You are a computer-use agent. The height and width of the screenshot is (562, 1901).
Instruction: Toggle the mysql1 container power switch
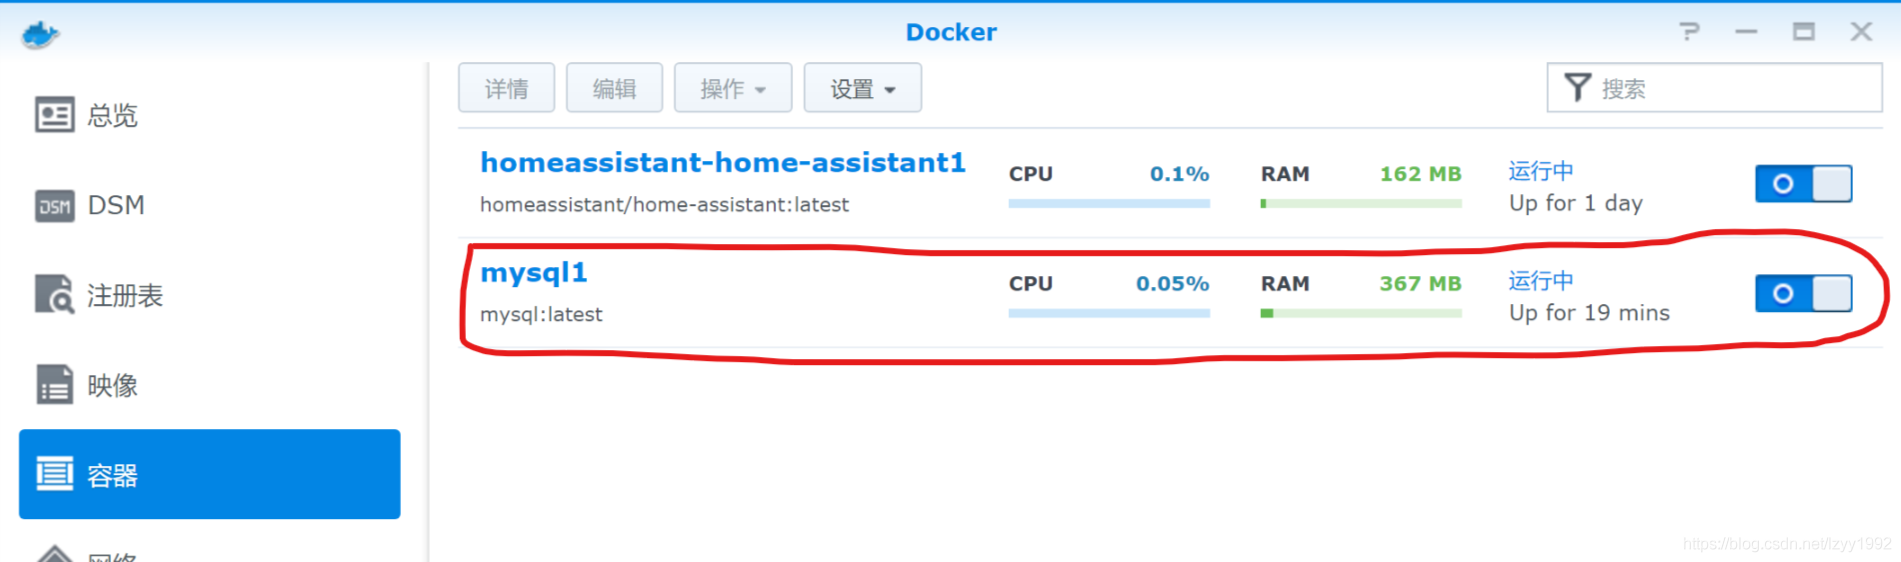[1803, 294]
